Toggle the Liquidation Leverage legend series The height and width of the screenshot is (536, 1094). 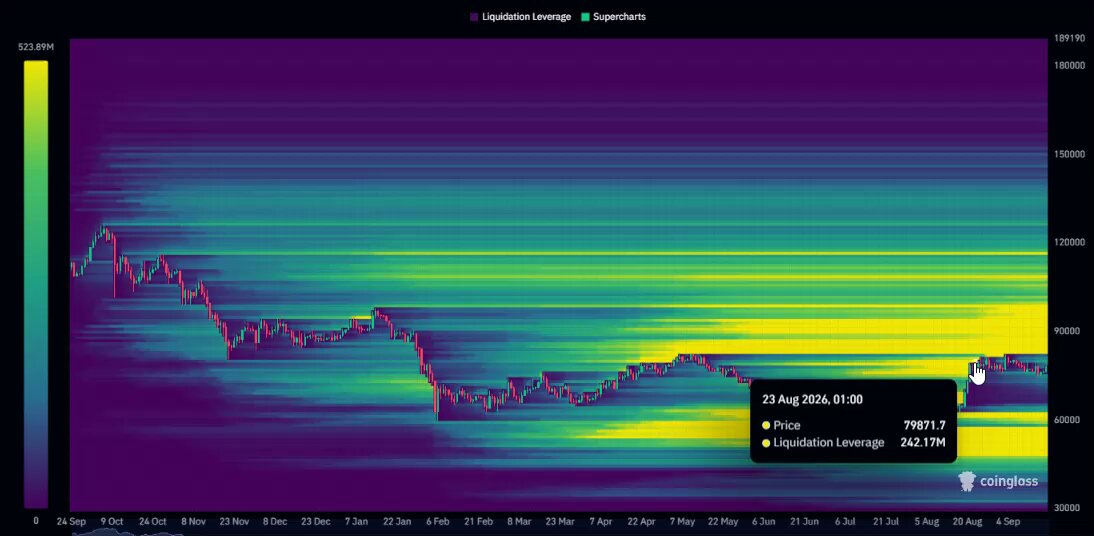pyautogui.click(x=520, y=17)
